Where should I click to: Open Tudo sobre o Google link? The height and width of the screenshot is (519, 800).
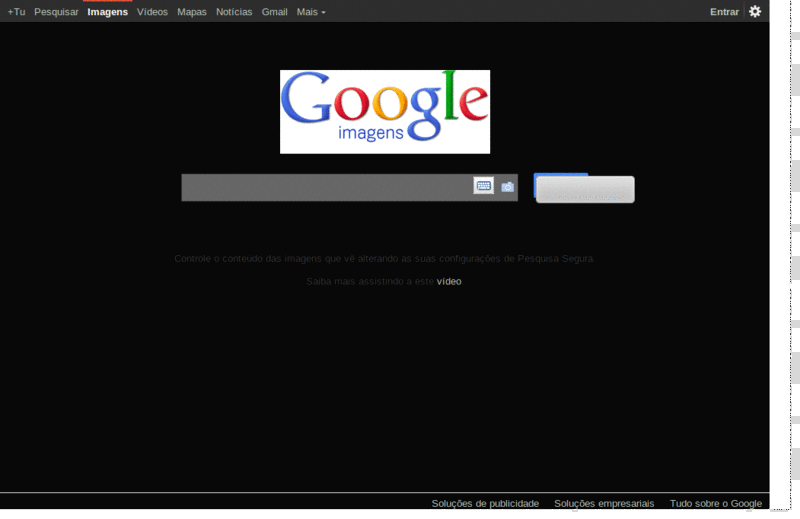(x=715, y=504)
